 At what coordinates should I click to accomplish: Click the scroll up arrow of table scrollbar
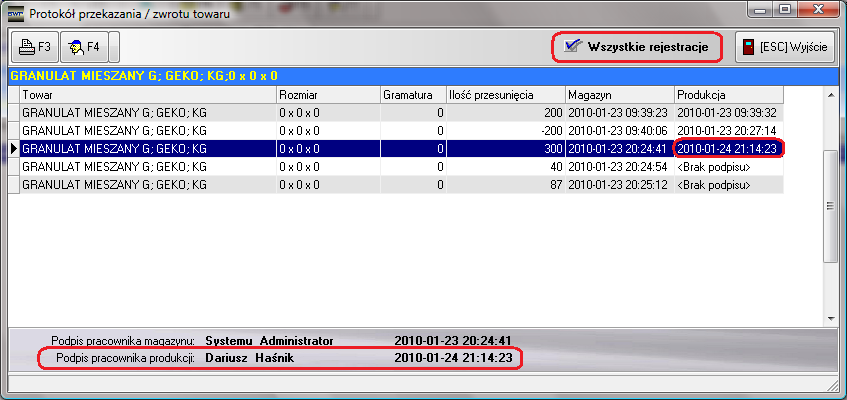pyautogui.click(x=829, y=95)
